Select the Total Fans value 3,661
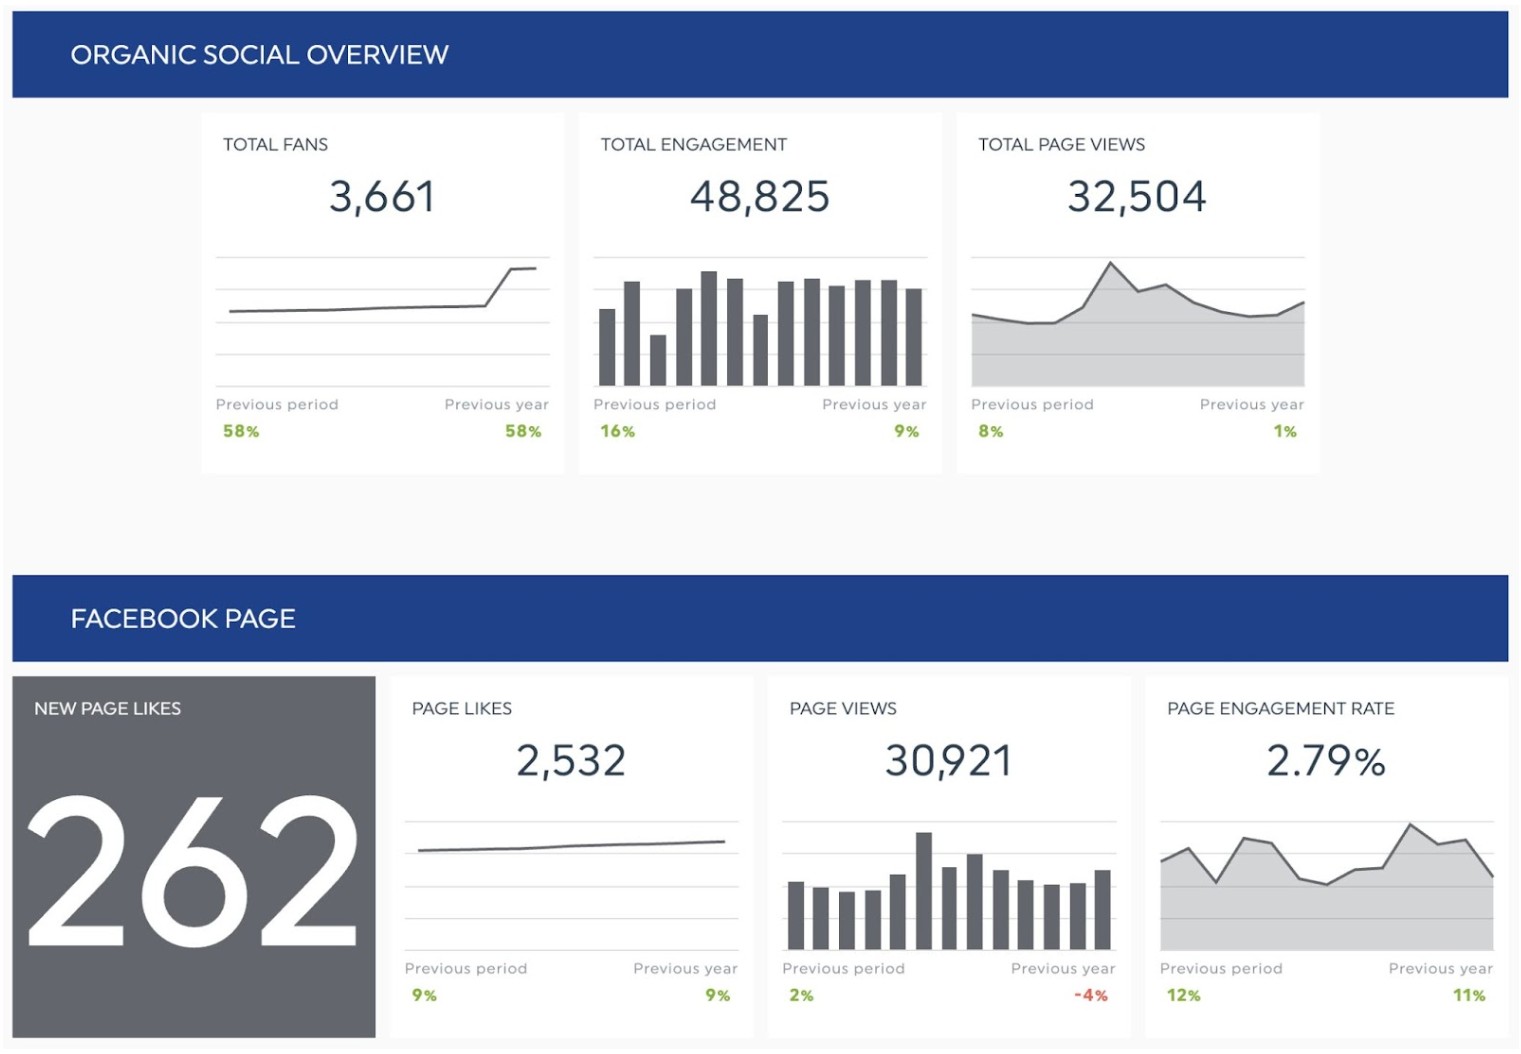Image resolution: width=1521 pixels, height=1054 pixels. point(382,197)
